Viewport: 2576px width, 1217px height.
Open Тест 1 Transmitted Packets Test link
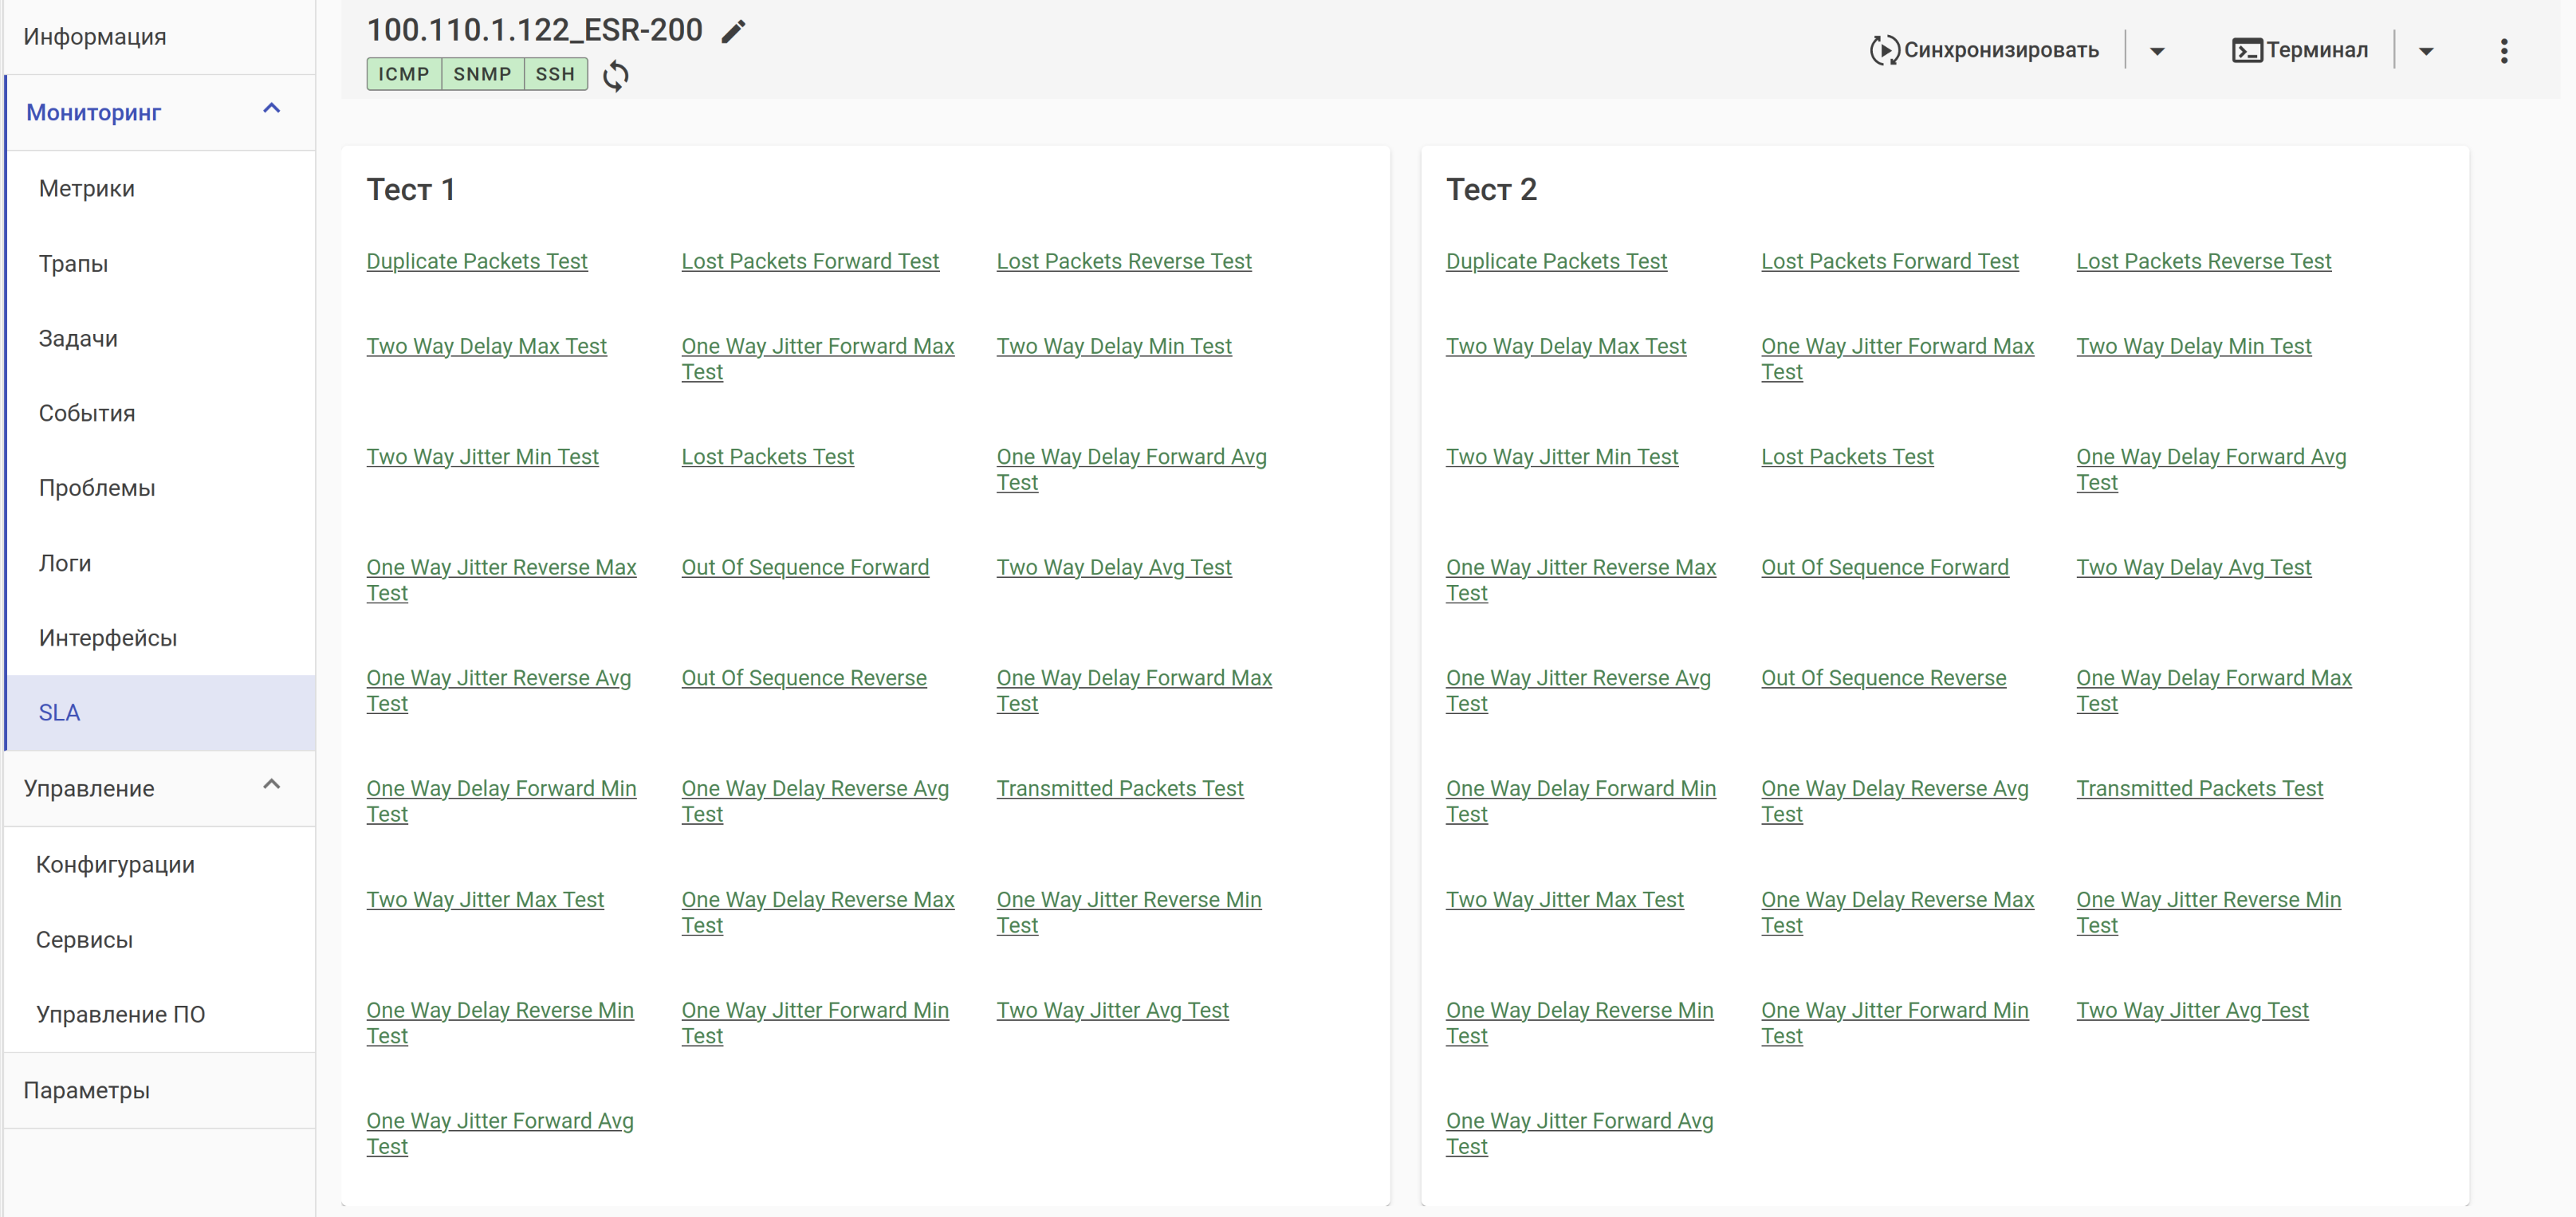[1119, 788]
